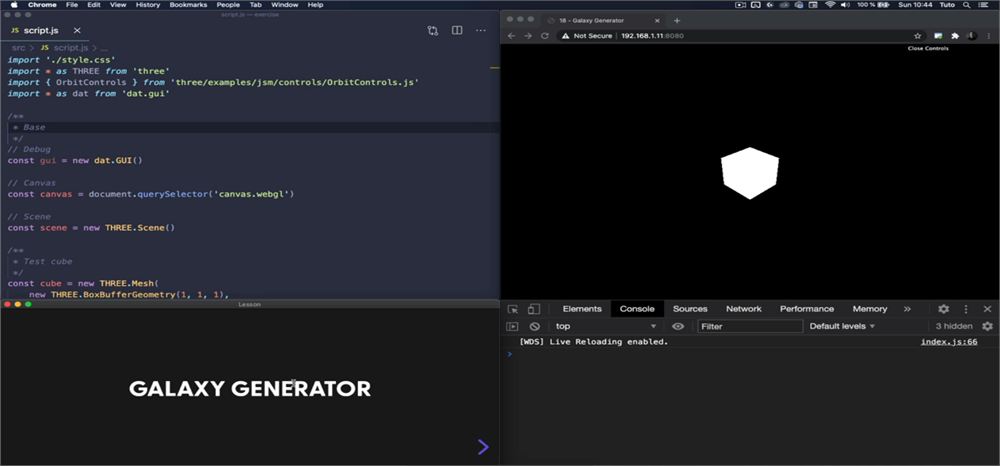1000x466 pixels.
Task: Open source control changes icon in editor
Action: (x=433, y=31)
